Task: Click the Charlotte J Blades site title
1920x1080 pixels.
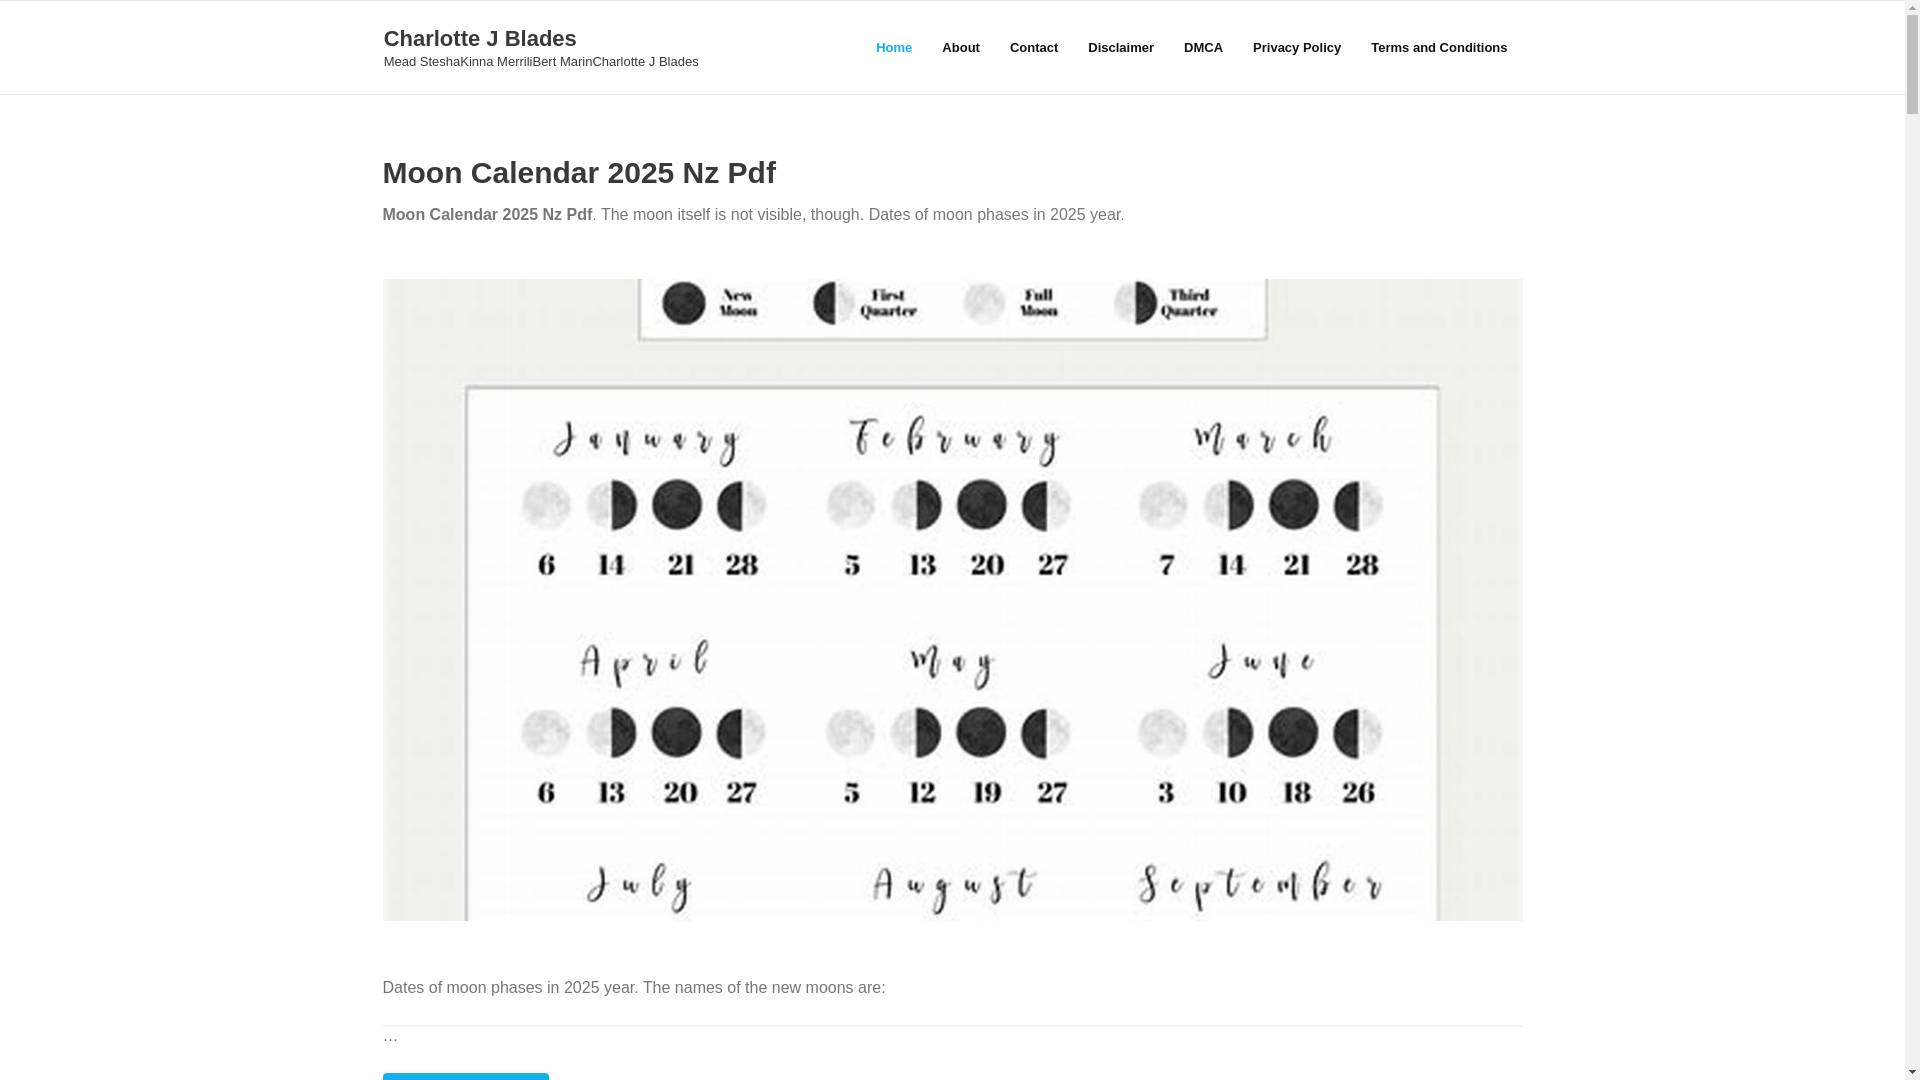Action: [480, 38]
